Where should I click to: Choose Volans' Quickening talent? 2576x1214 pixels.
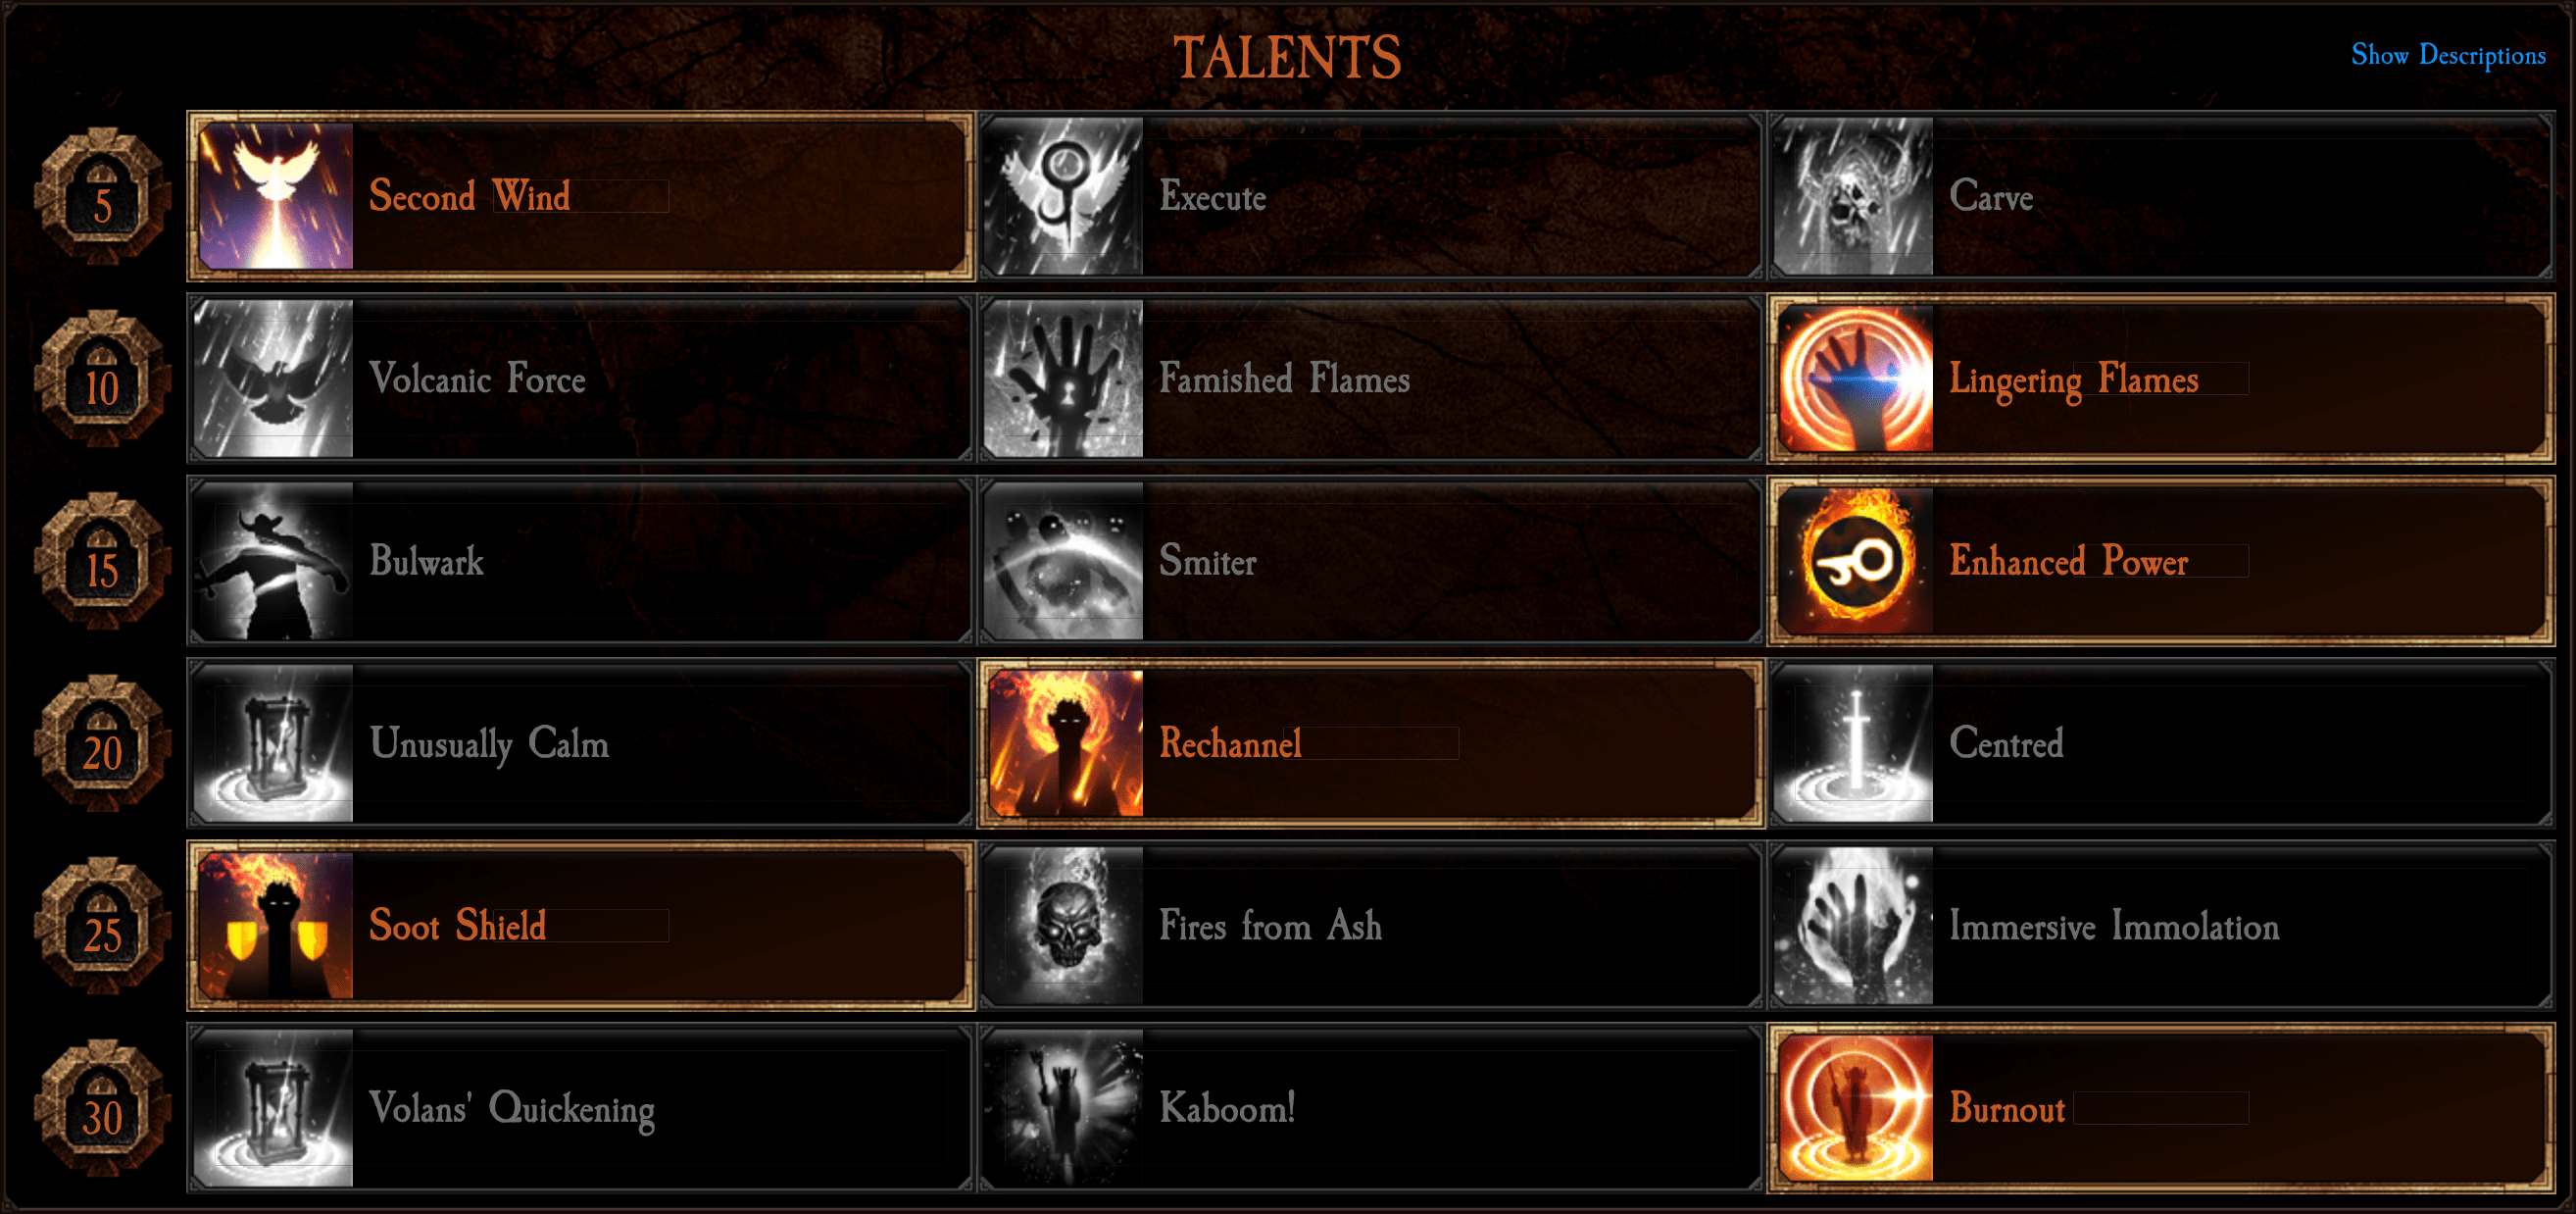click(x=581, y=1108)
